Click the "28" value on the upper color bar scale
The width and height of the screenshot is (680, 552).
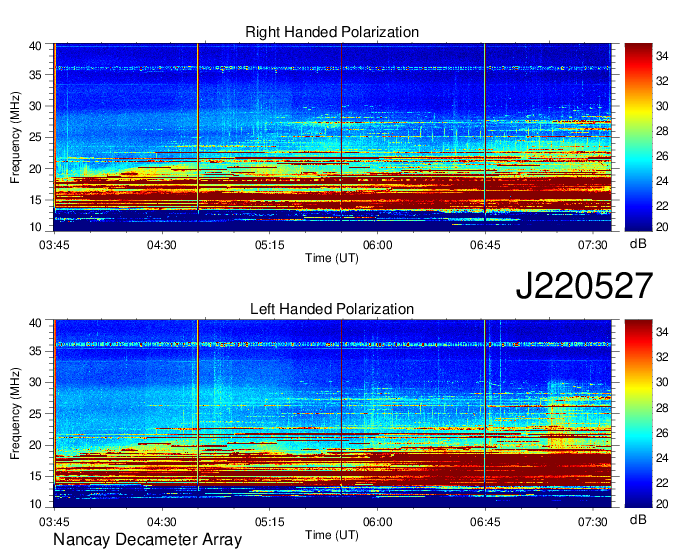pos(662,131)
